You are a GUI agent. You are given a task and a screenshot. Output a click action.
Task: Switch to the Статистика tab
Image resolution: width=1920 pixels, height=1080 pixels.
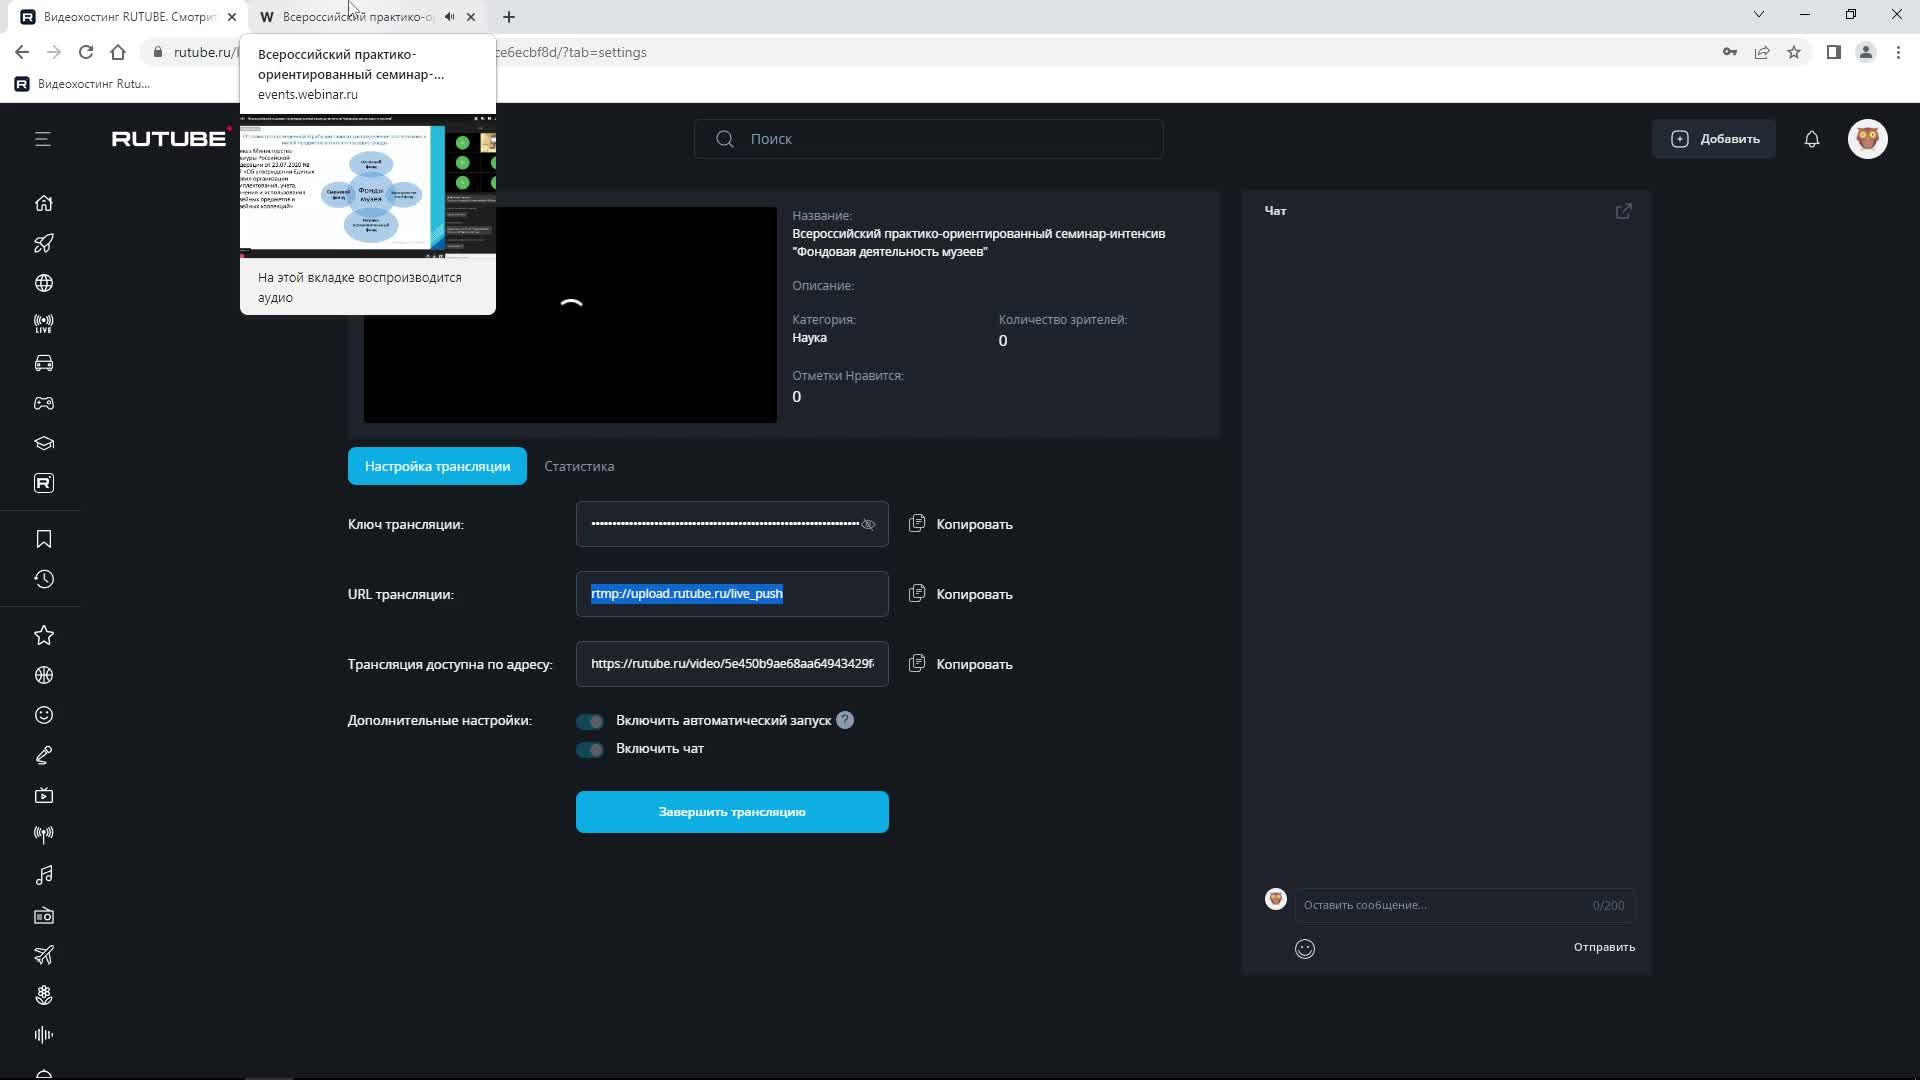(x=579, y=466)
